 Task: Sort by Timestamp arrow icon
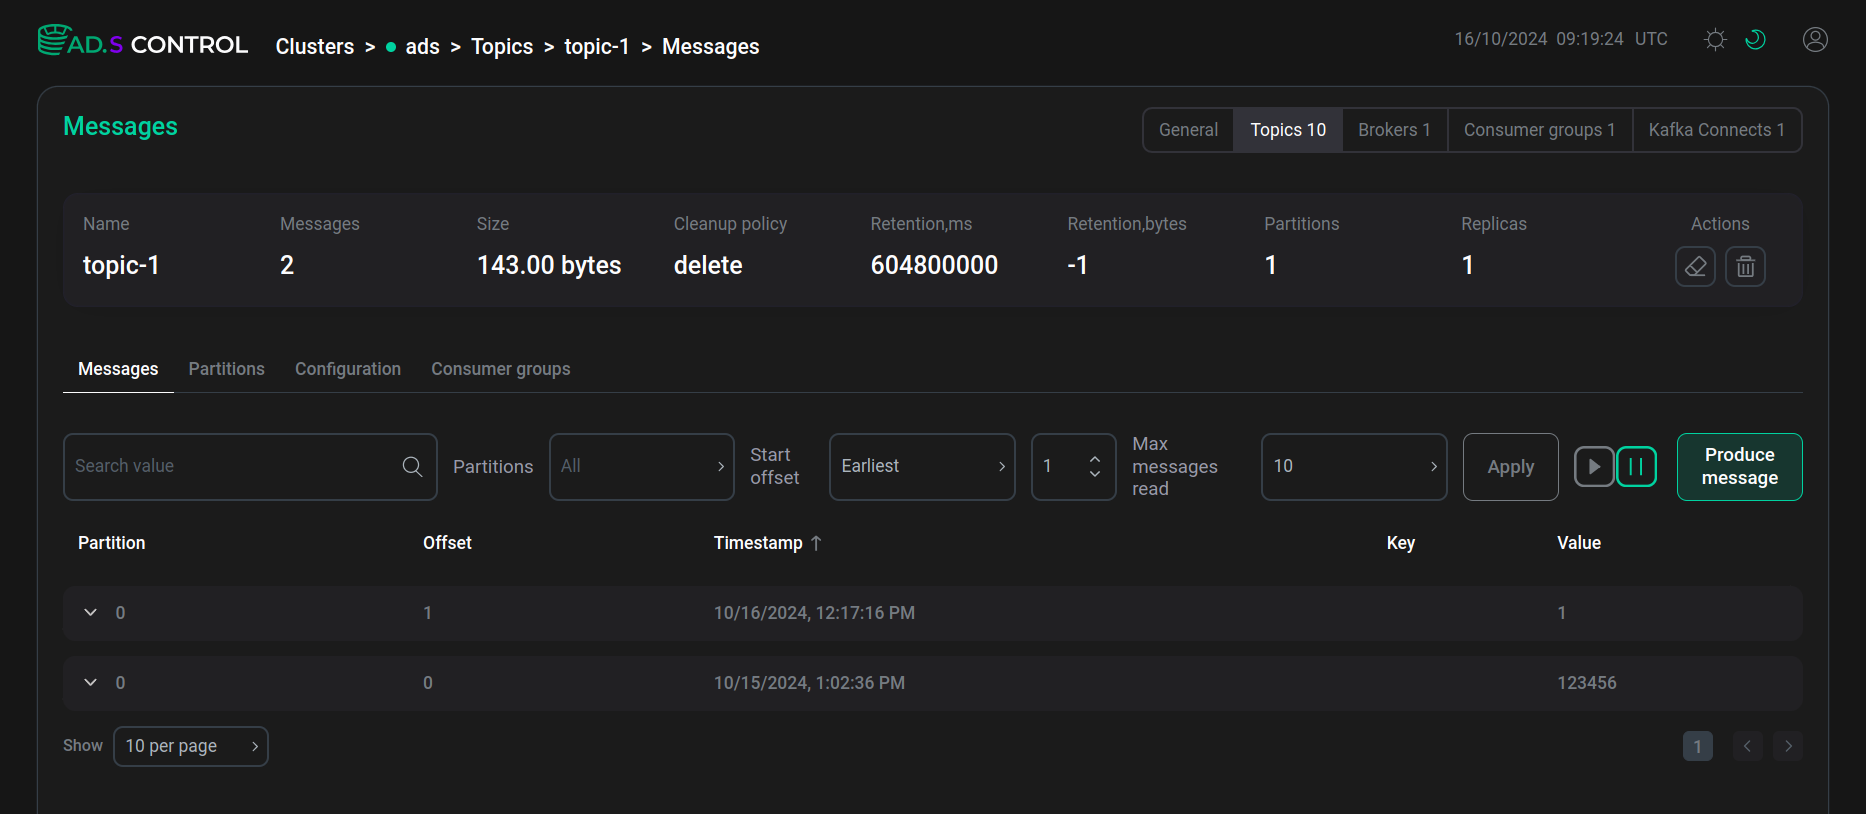tap(816, 543)
